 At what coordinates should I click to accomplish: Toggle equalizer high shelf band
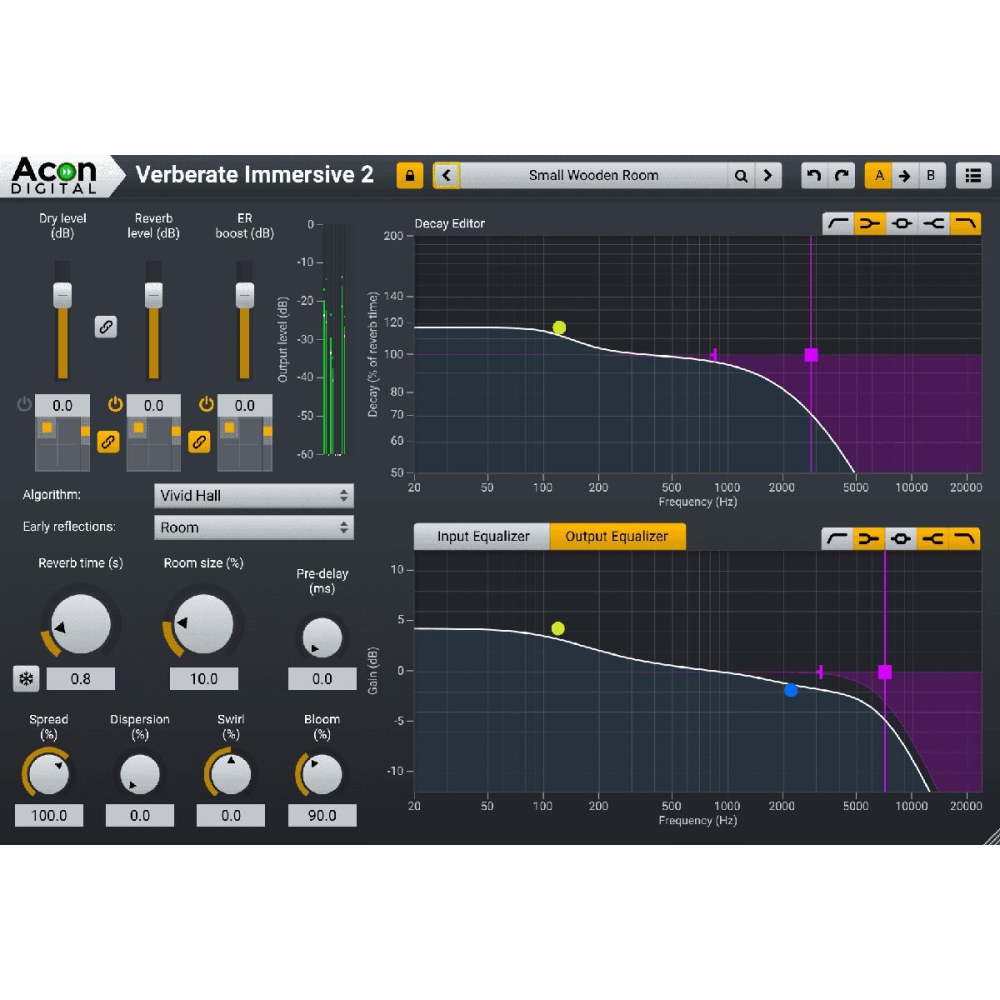pyautogui.click(x=933, y=539)
